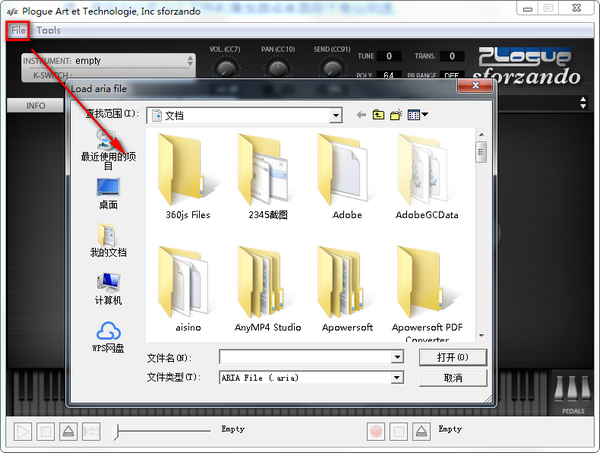
Task: Click the Open (打开) button
Action: (453, 357)
